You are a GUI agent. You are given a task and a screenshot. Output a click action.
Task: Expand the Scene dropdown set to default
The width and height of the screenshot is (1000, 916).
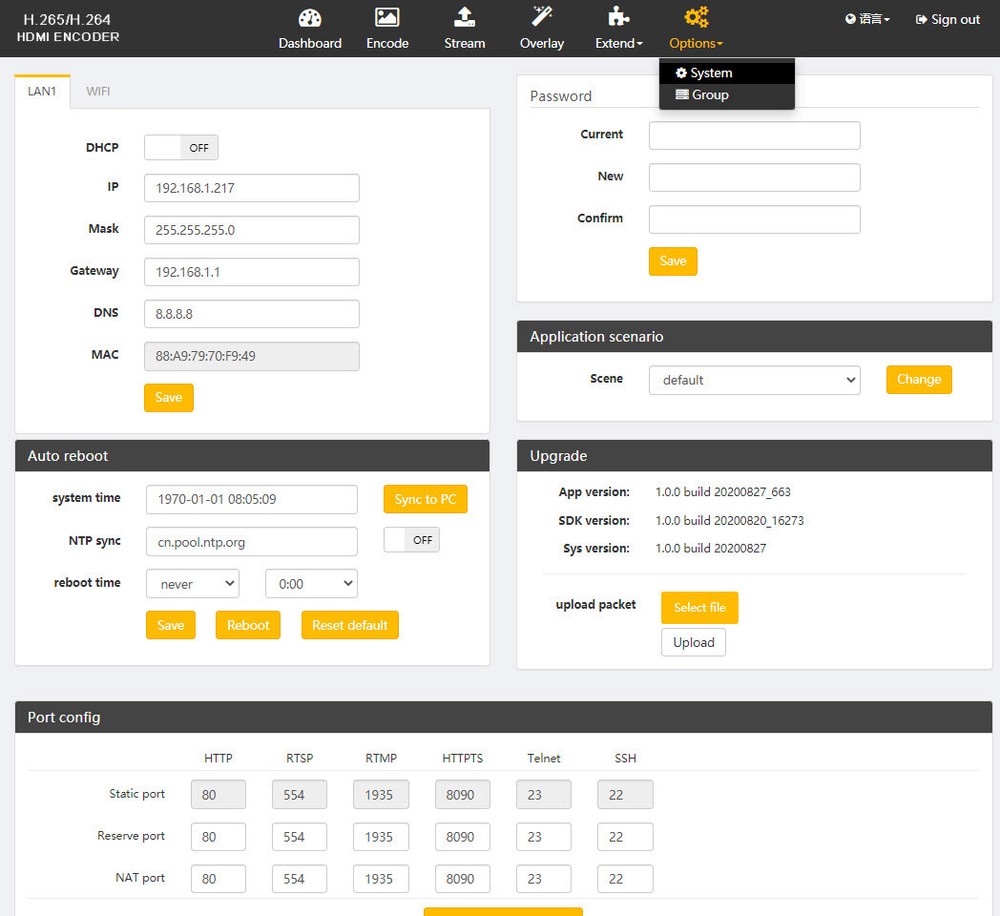754,380
